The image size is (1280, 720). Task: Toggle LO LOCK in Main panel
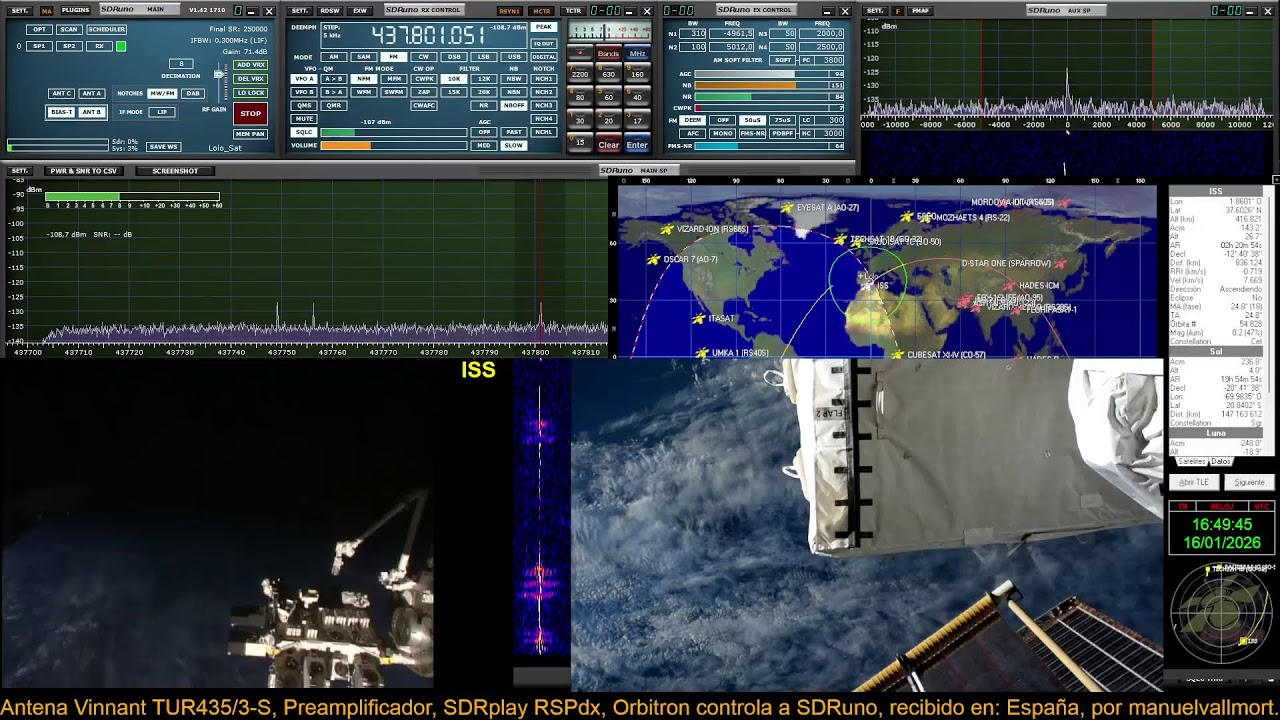click(x=251, y=93)
